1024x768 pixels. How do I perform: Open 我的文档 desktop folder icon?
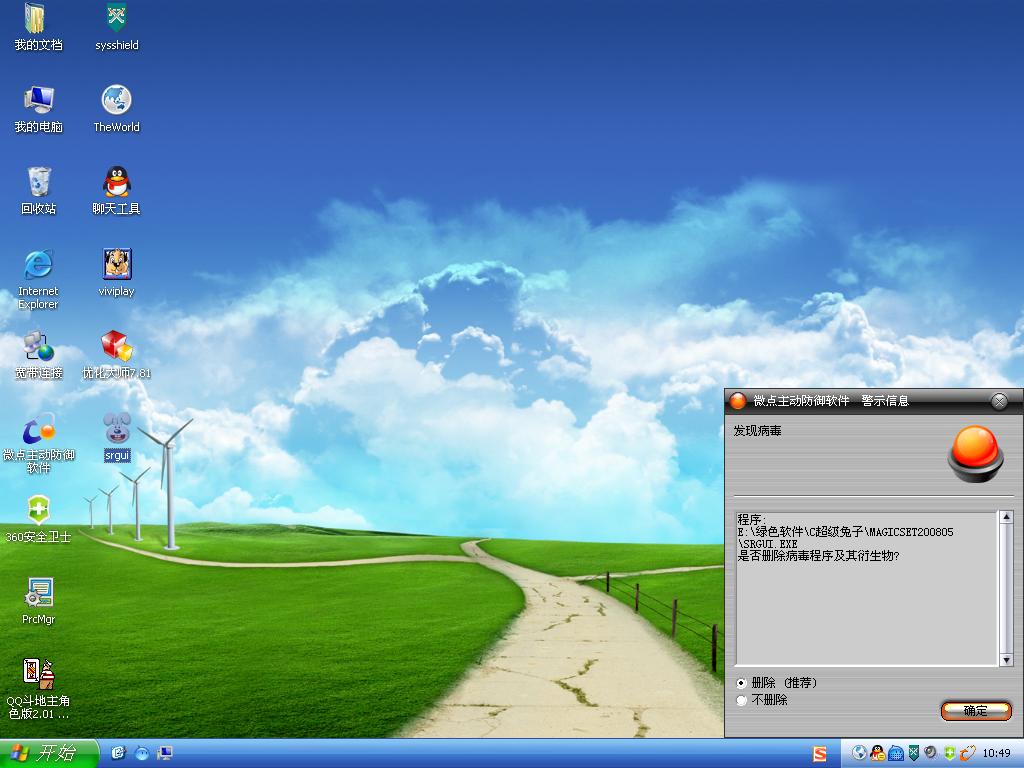[38, 20]
